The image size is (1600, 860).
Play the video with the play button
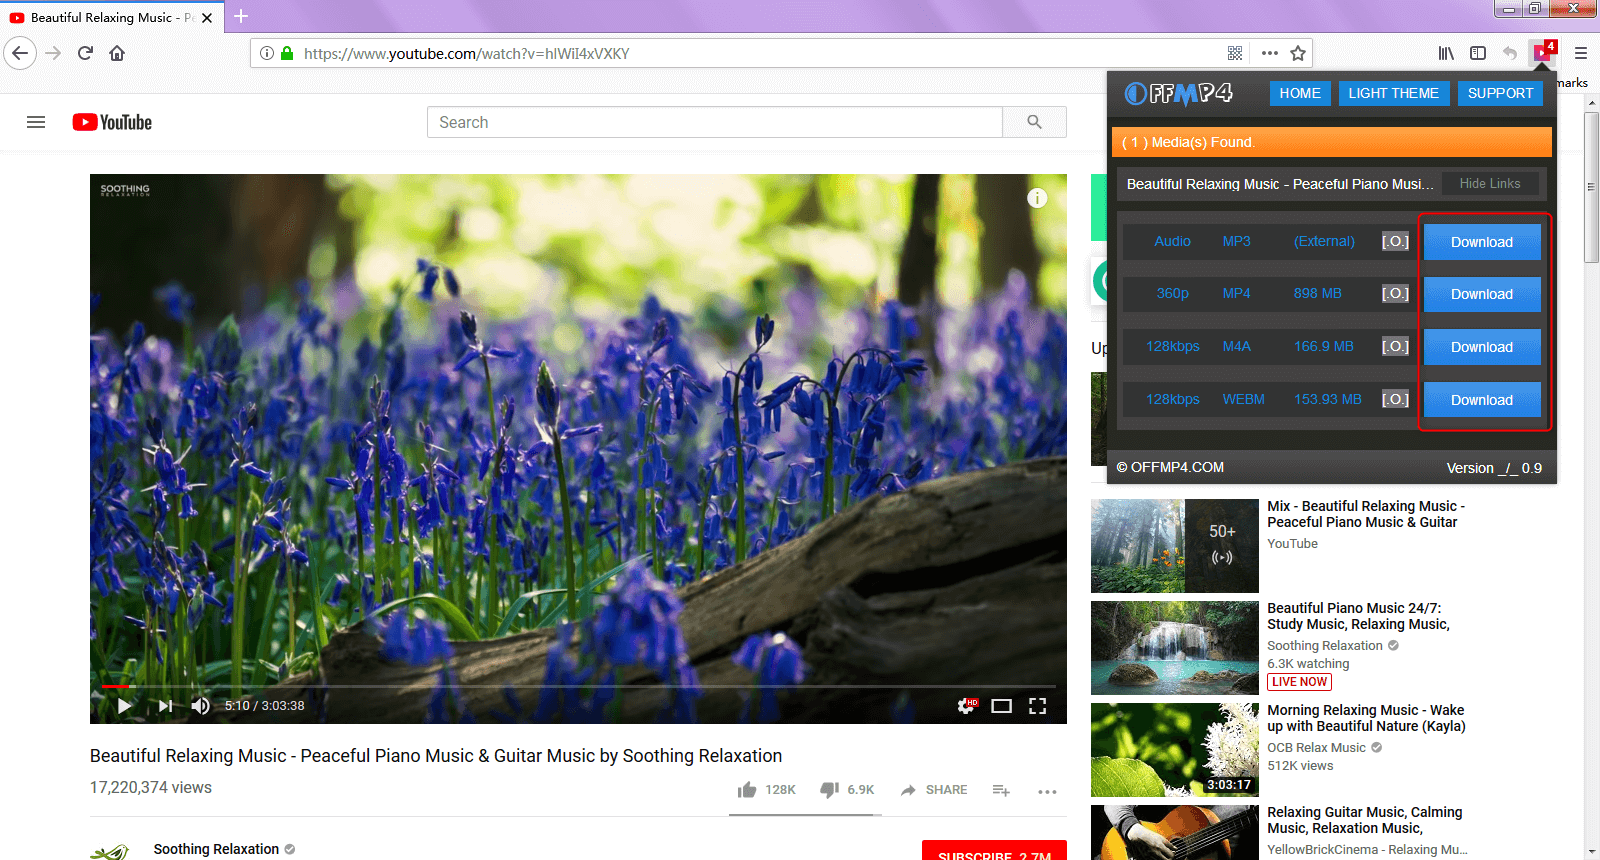point(124,706)
